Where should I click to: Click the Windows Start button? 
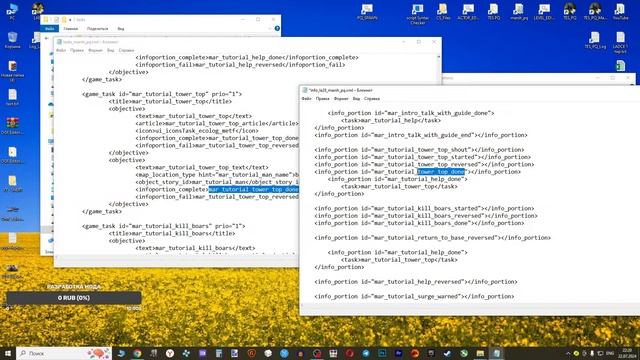tap(8, 353)
